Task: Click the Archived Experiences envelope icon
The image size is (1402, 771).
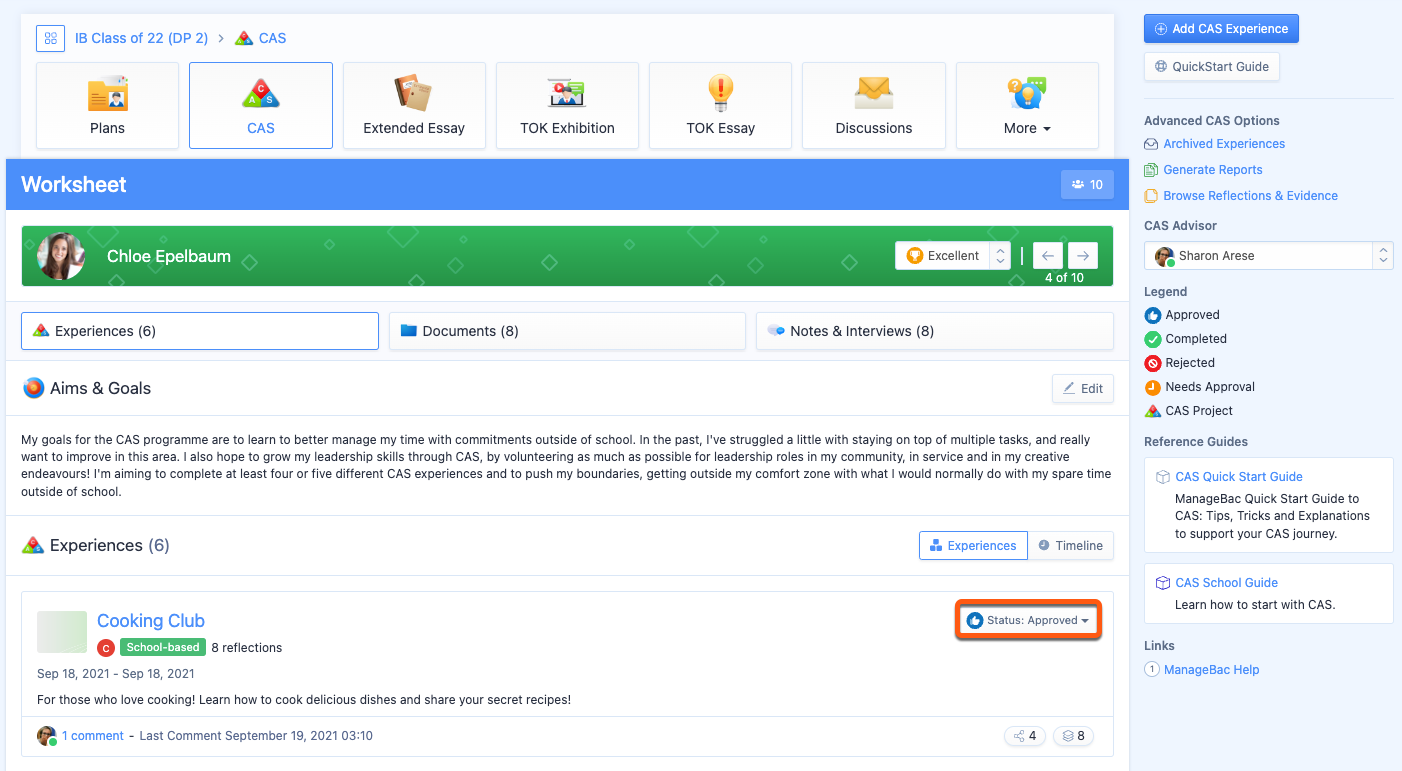Action: (x=1151, y=144)
